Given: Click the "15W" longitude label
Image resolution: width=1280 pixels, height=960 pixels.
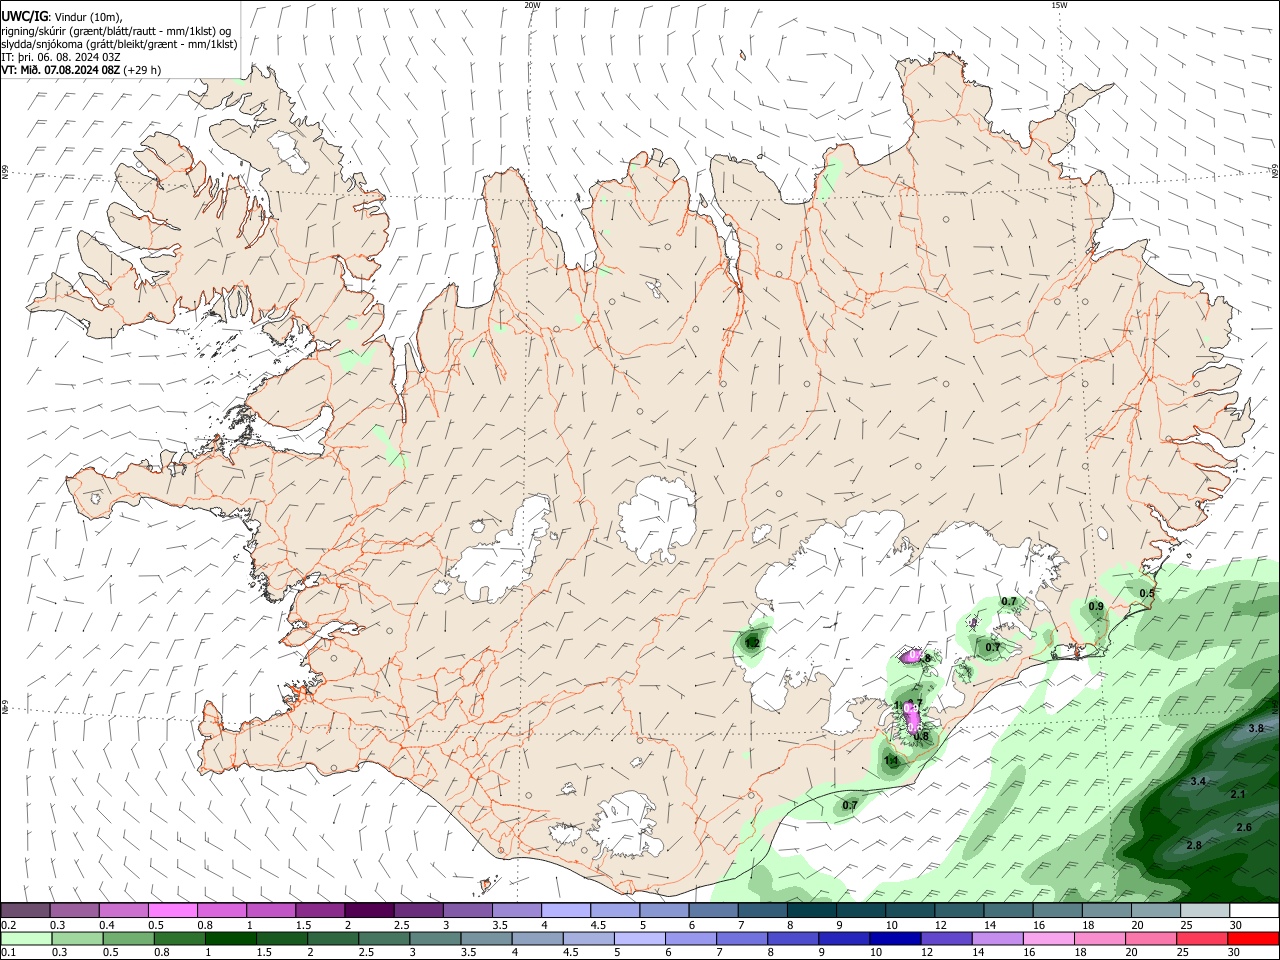Looking at the screenshot, I should click(x=1059, y=5).
